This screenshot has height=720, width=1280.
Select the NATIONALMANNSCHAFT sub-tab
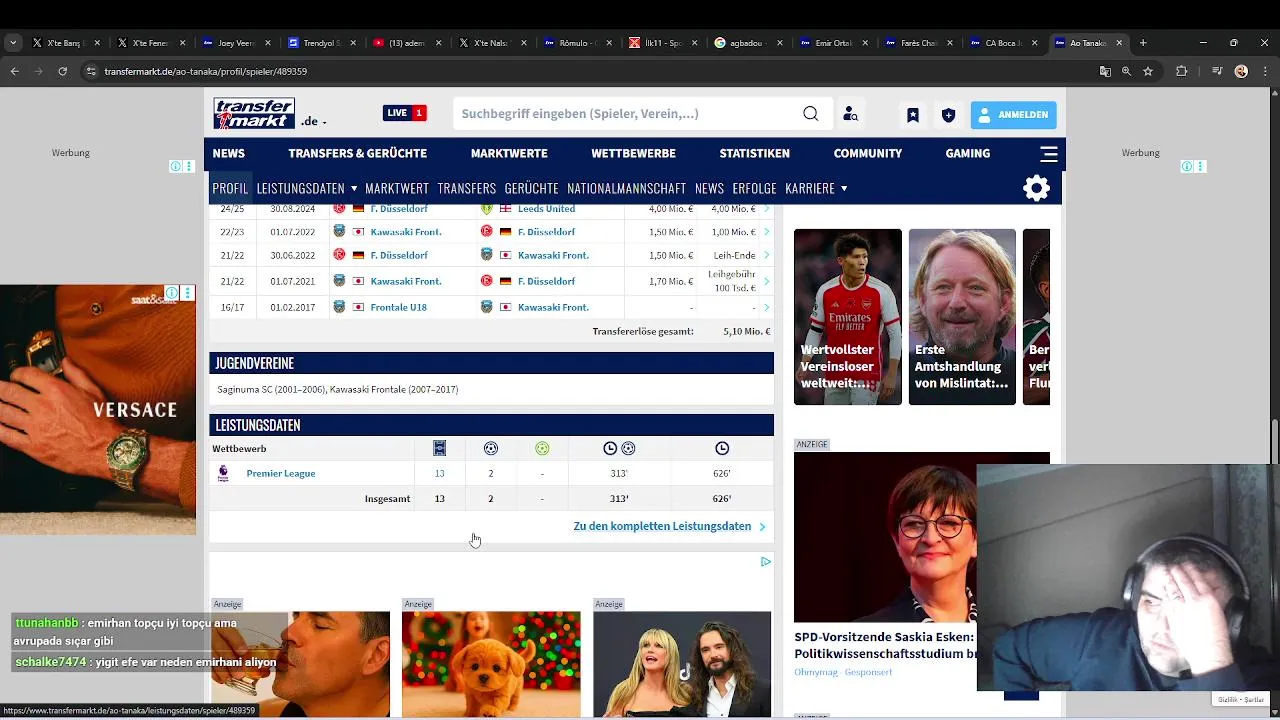626,188
